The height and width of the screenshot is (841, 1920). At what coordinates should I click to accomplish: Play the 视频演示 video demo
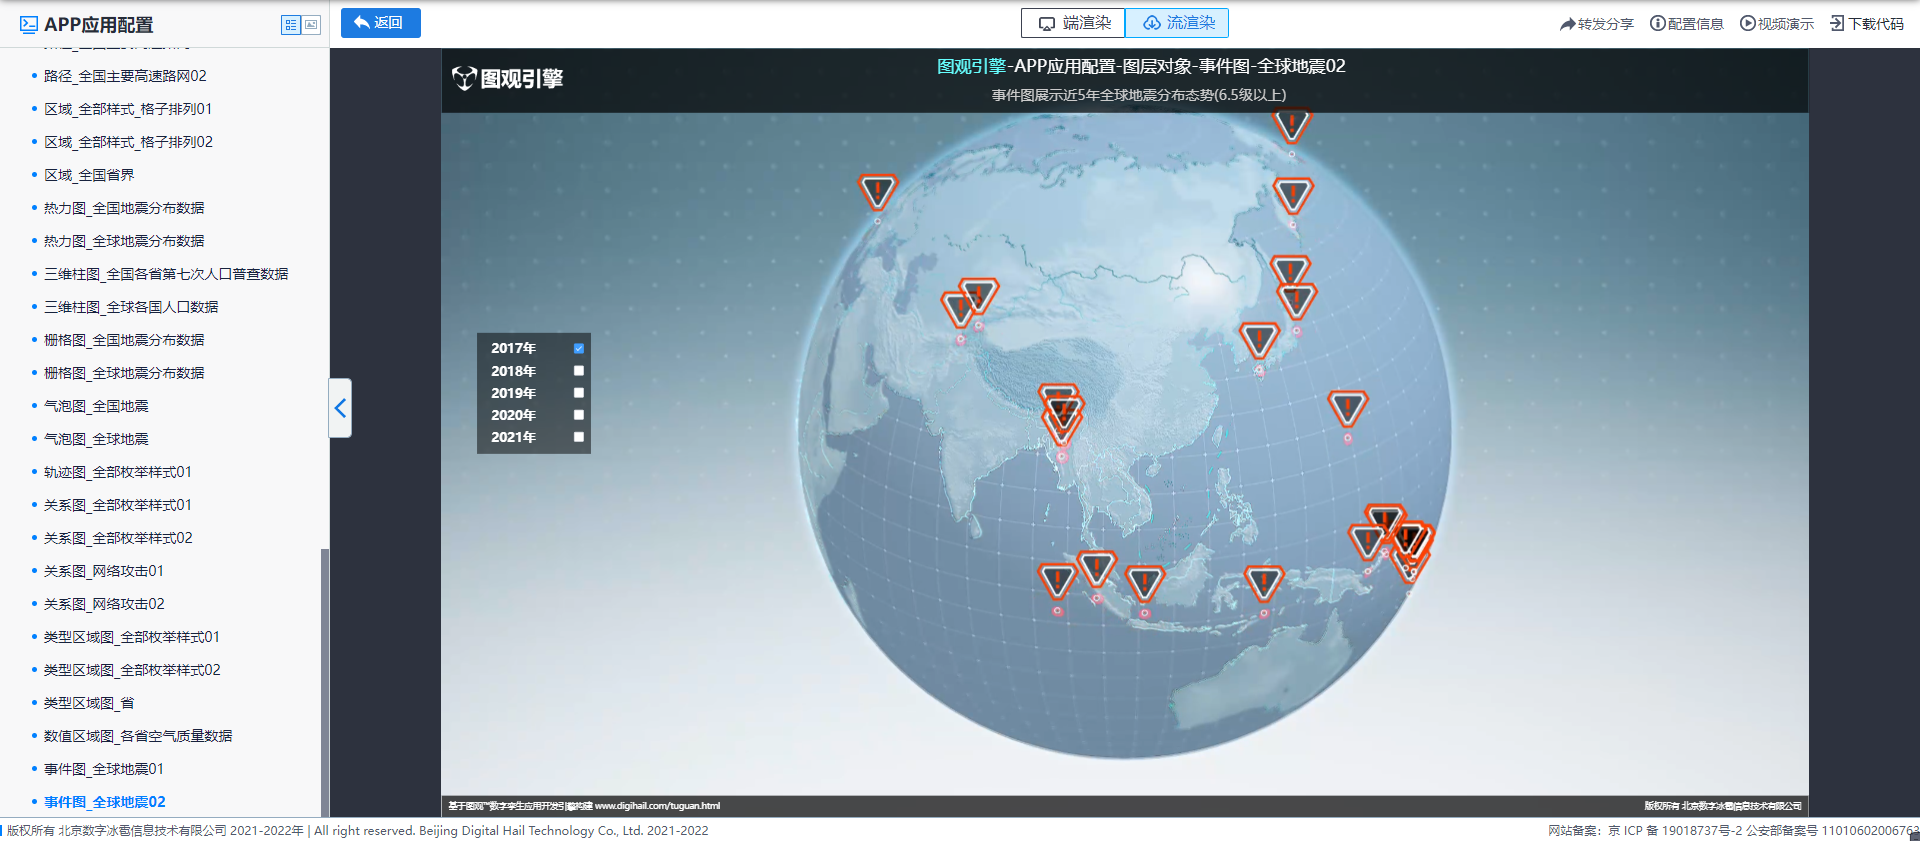[x=1747, y=24]
